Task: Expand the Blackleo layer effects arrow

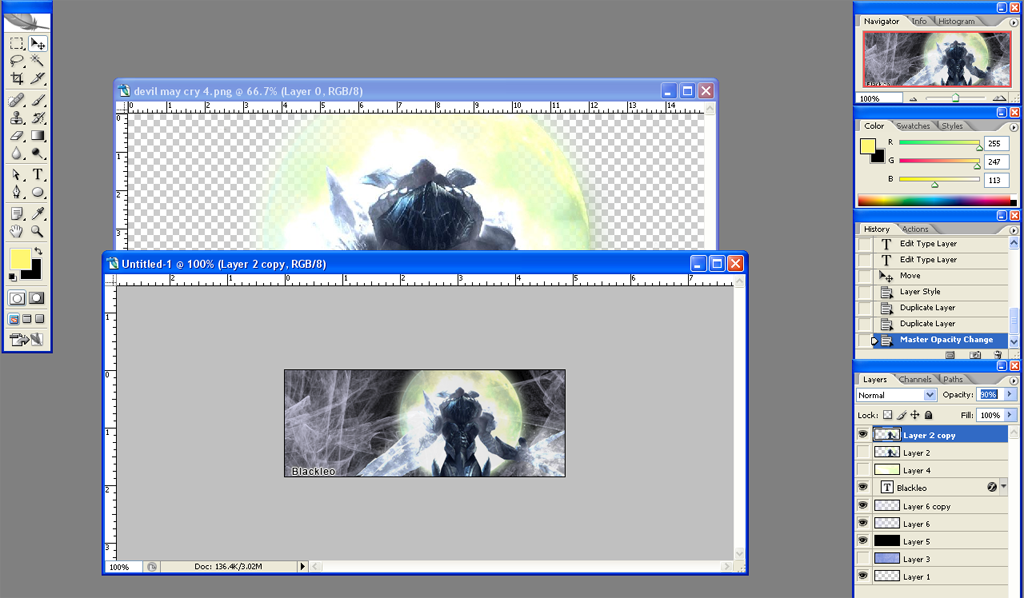Action: pyautogui.click(x=1003, y=487)
